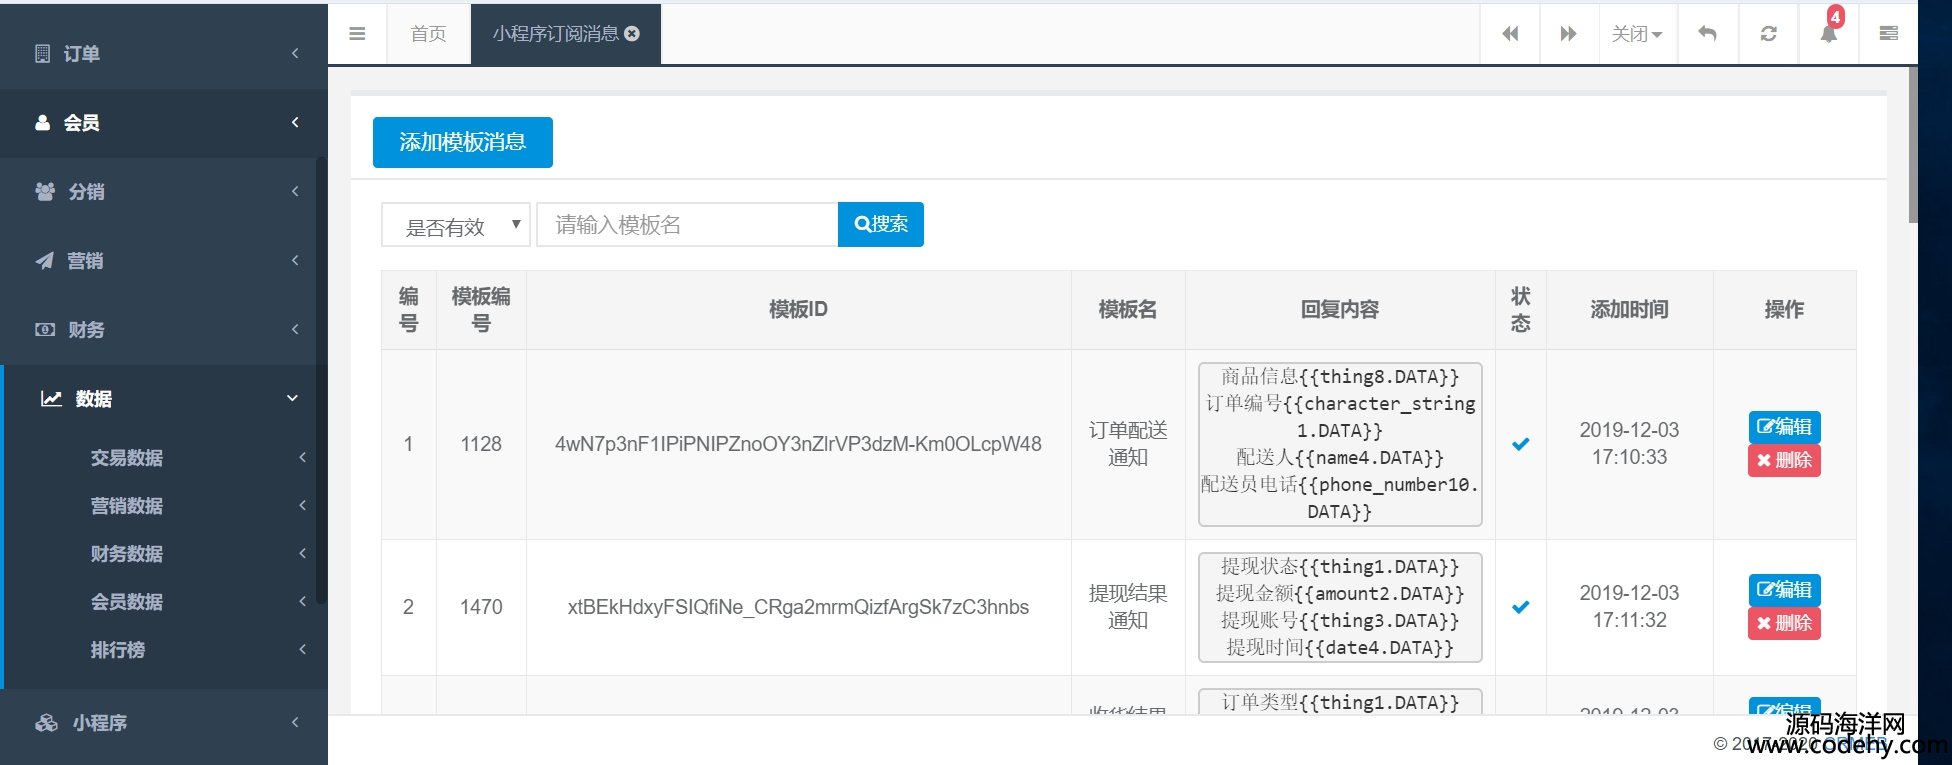Delete the 提现结果通知 template
The height and width of the screenshot is (765, 1952).
[x=1784, y=623]
